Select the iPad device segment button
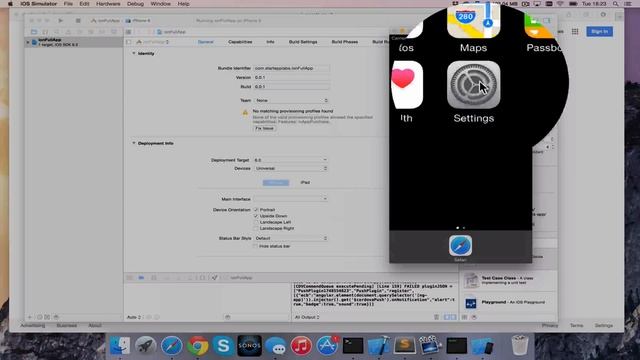This screenshot has width=640, height=360. pos(305,182)
